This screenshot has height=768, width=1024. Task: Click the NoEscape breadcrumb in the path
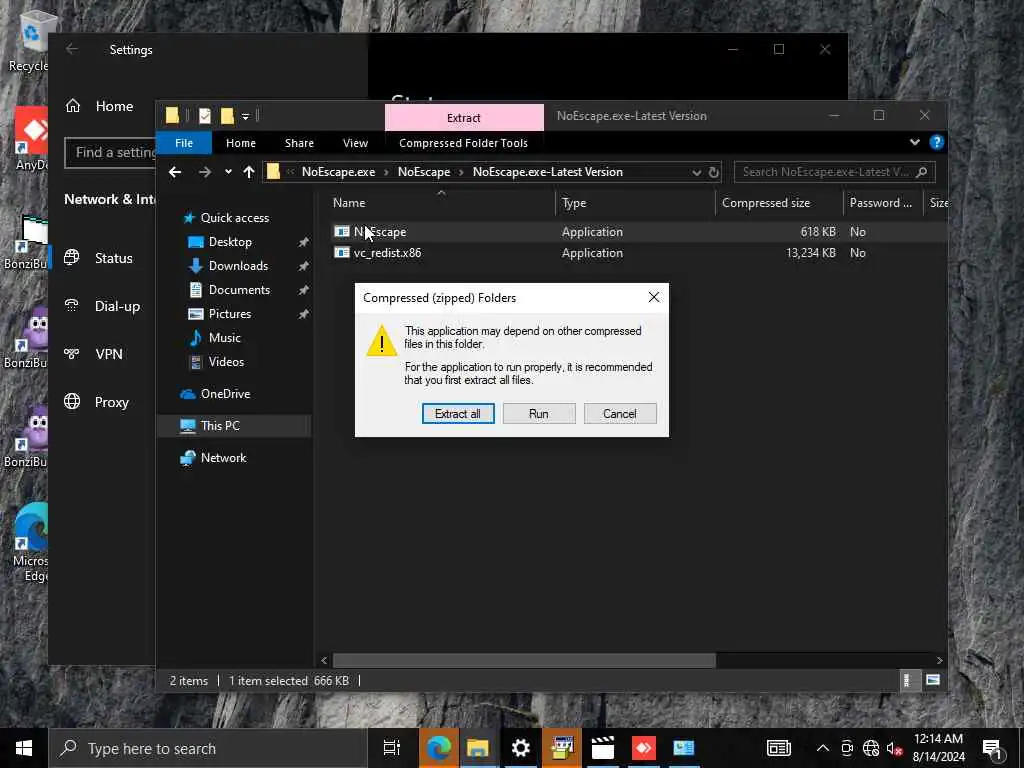[x=424, y=172]
